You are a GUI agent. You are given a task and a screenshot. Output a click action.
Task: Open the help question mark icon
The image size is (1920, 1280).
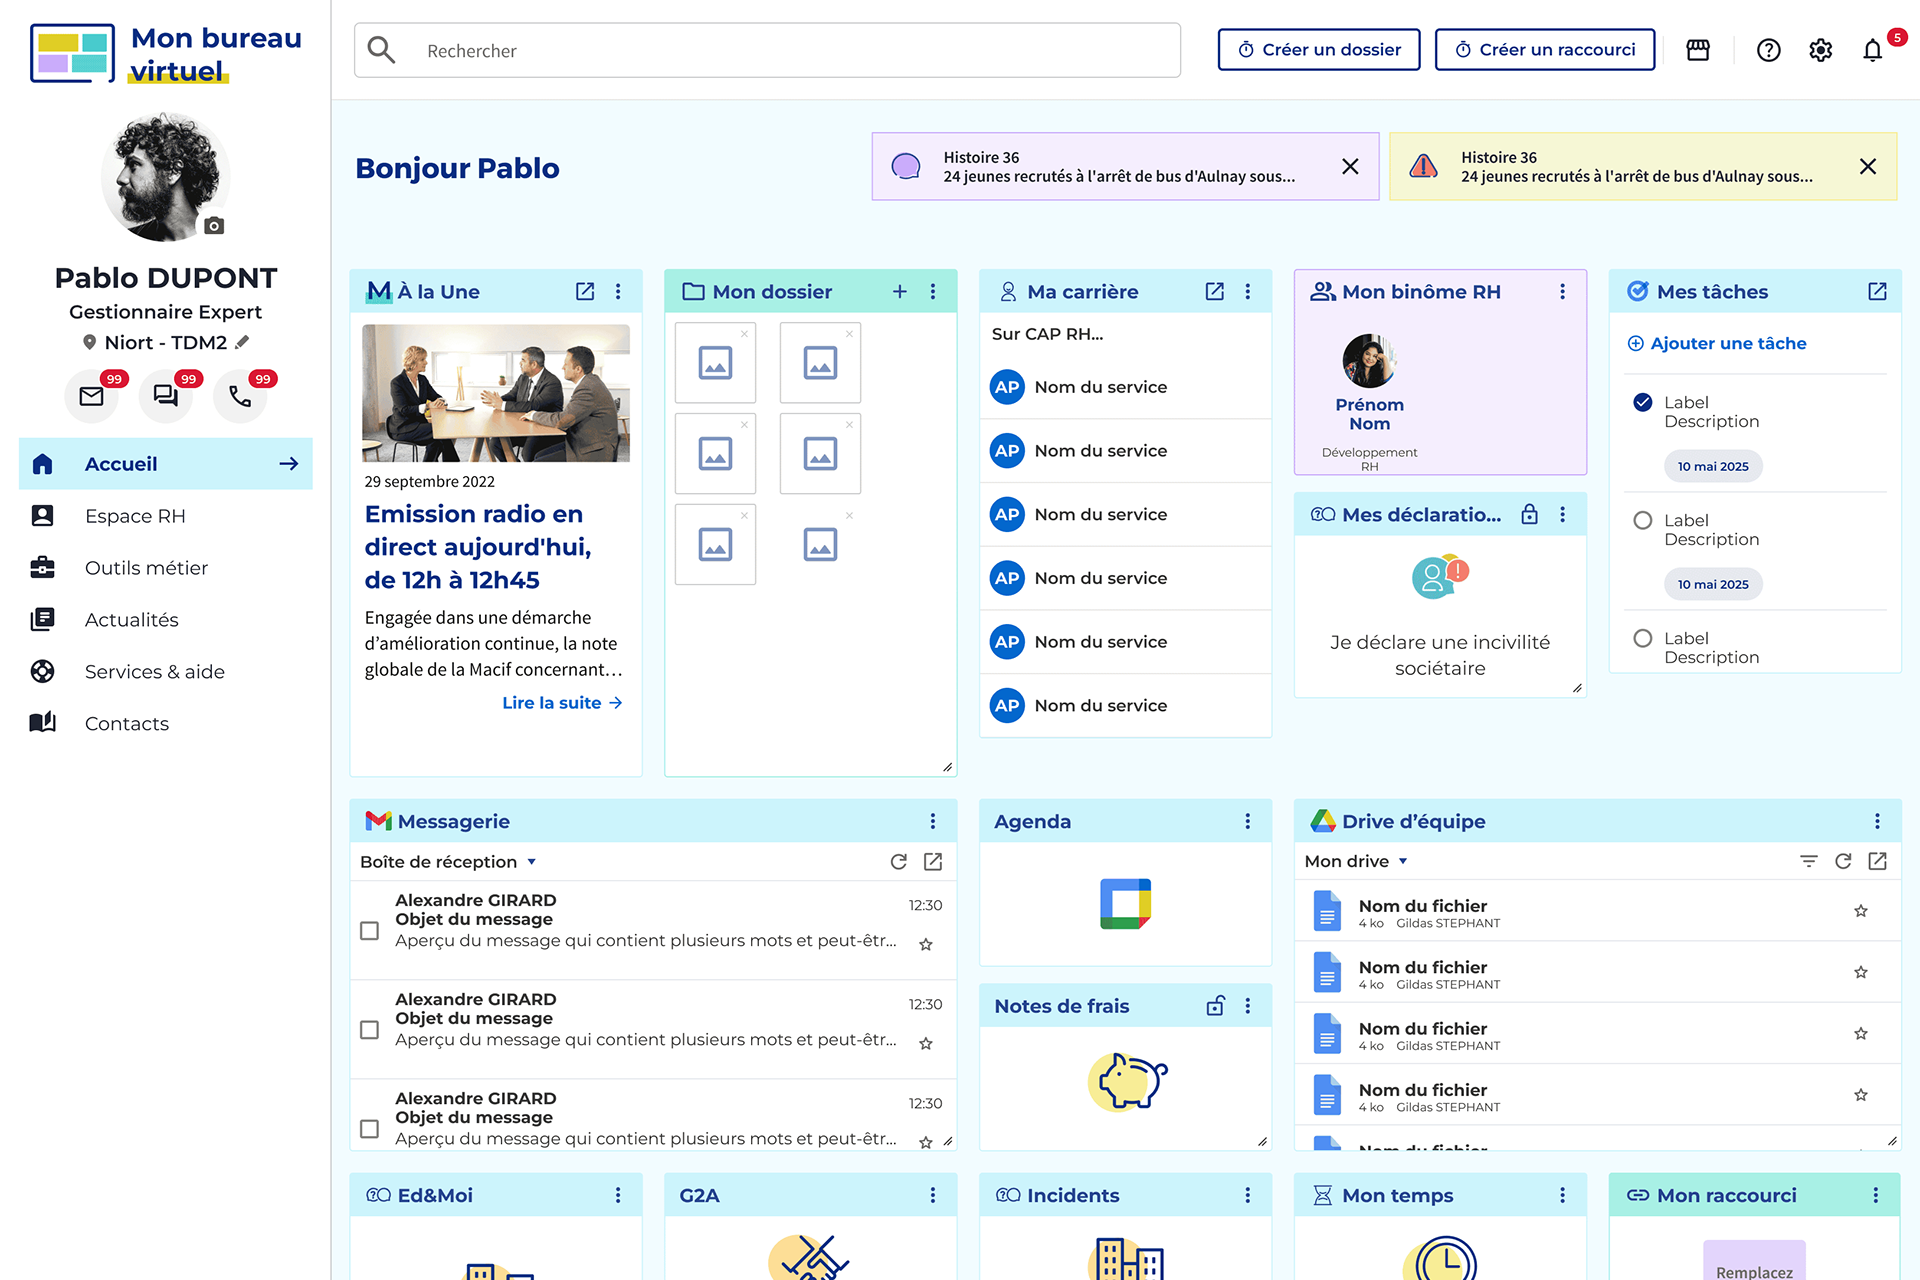pyautogui.click(x=1768, y=50)
